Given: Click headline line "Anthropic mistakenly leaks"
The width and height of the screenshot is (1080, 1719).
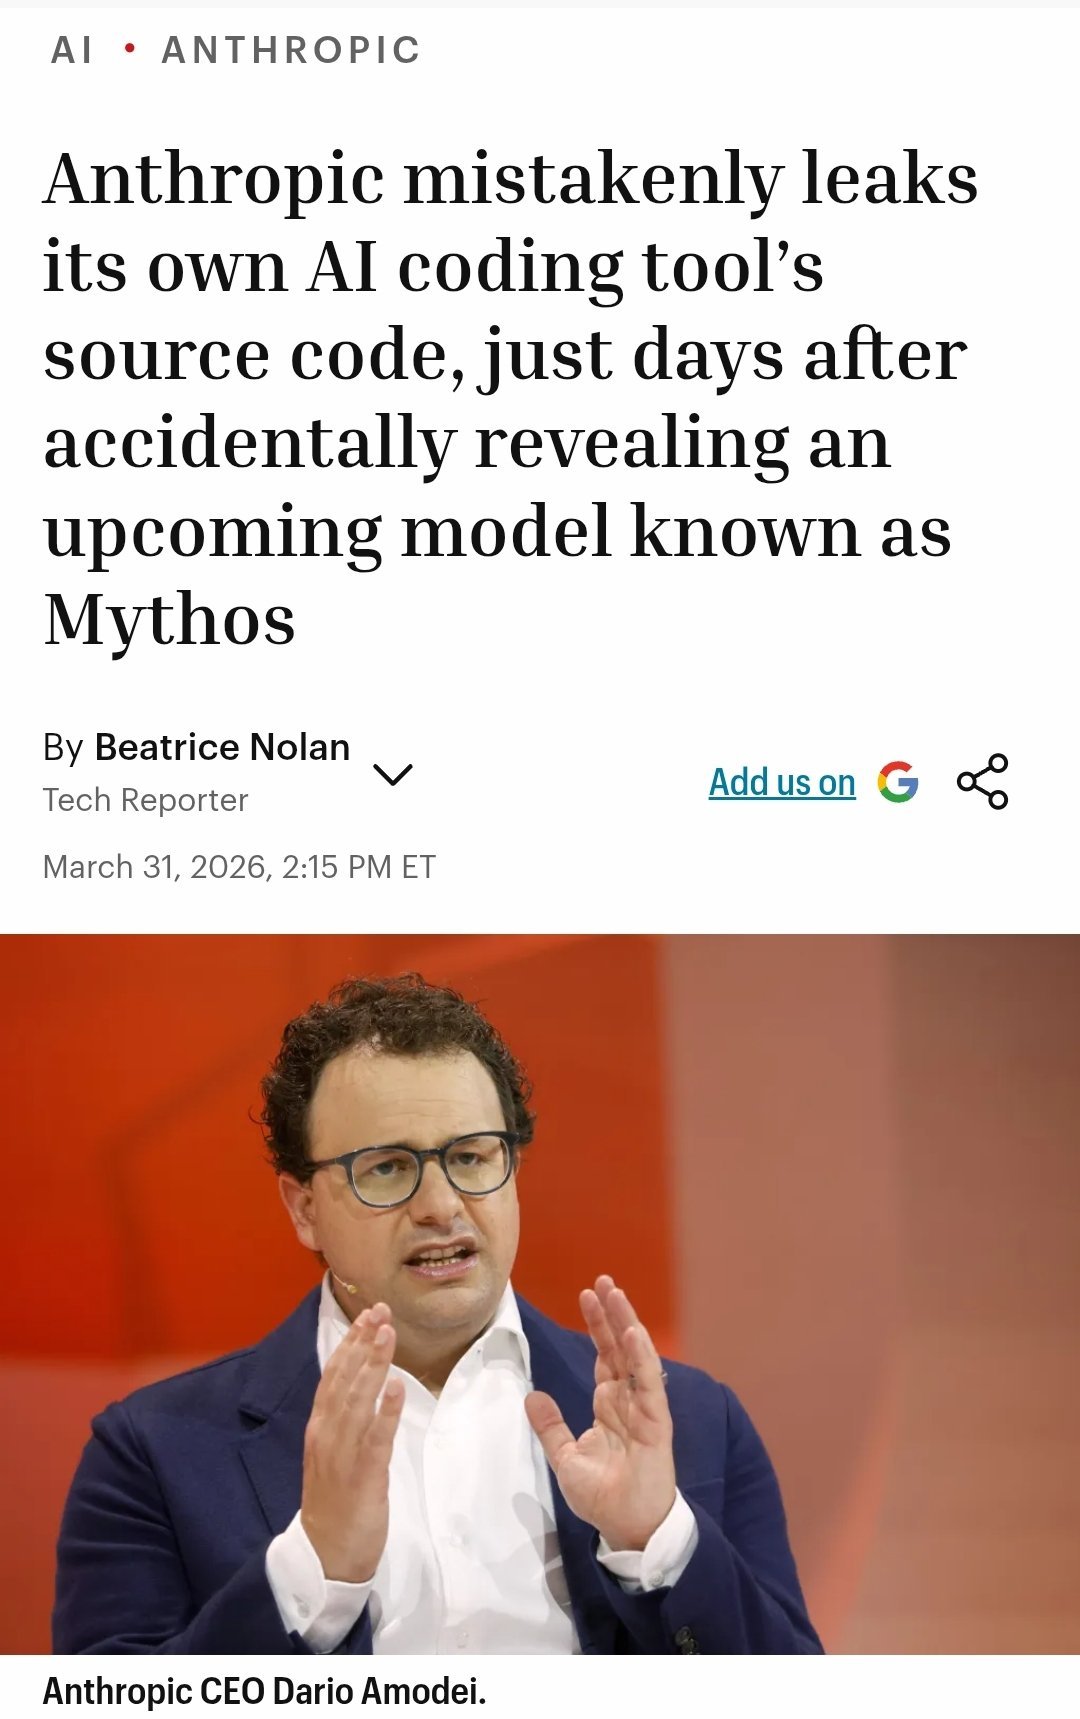Looking at the screenshot, I should click(511, 180).
